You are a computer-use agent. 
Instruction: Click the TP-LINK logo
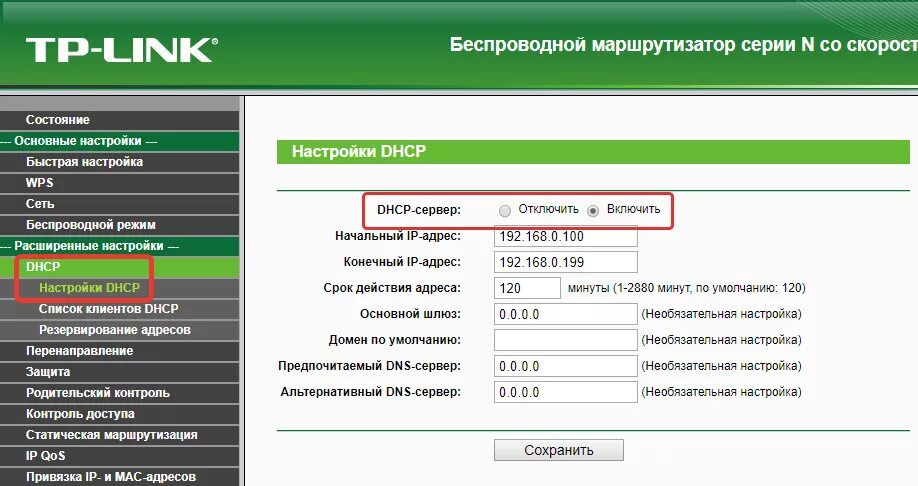(x=121, y=50)
